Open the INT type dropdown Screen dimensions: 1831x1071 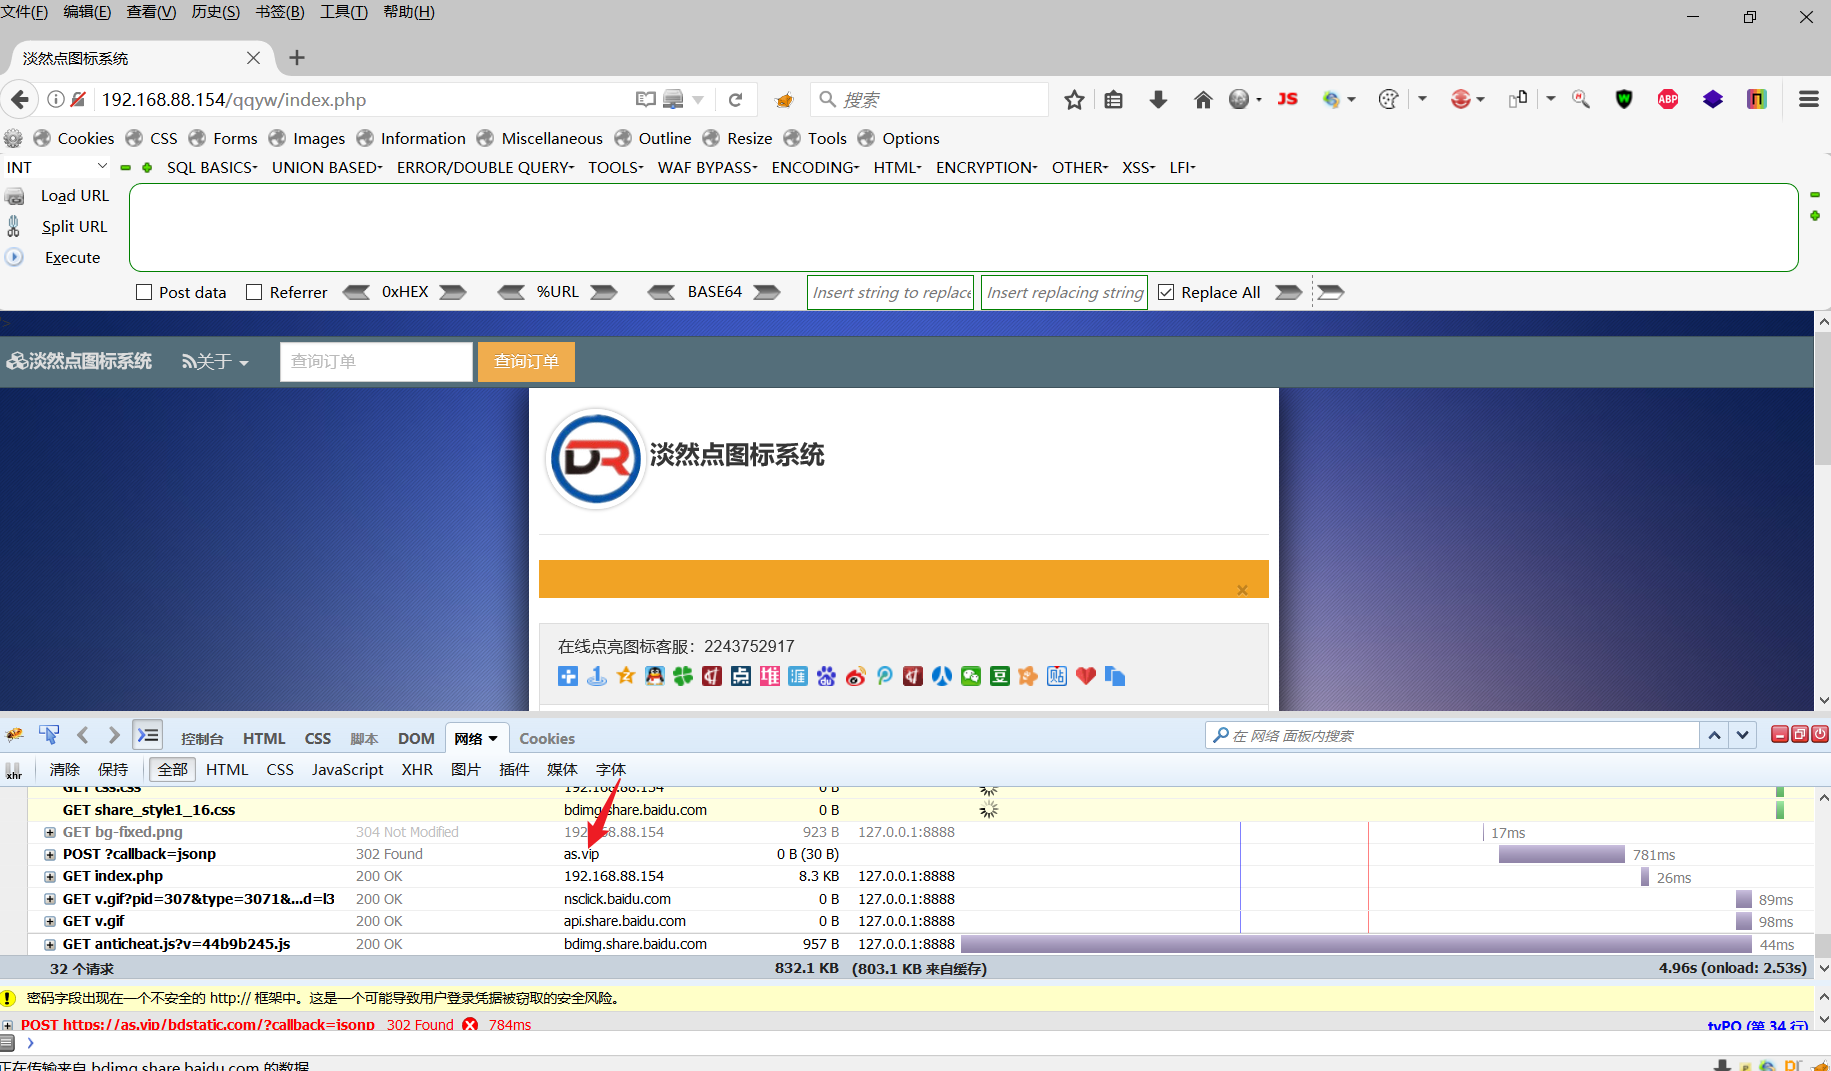point(57,167)
